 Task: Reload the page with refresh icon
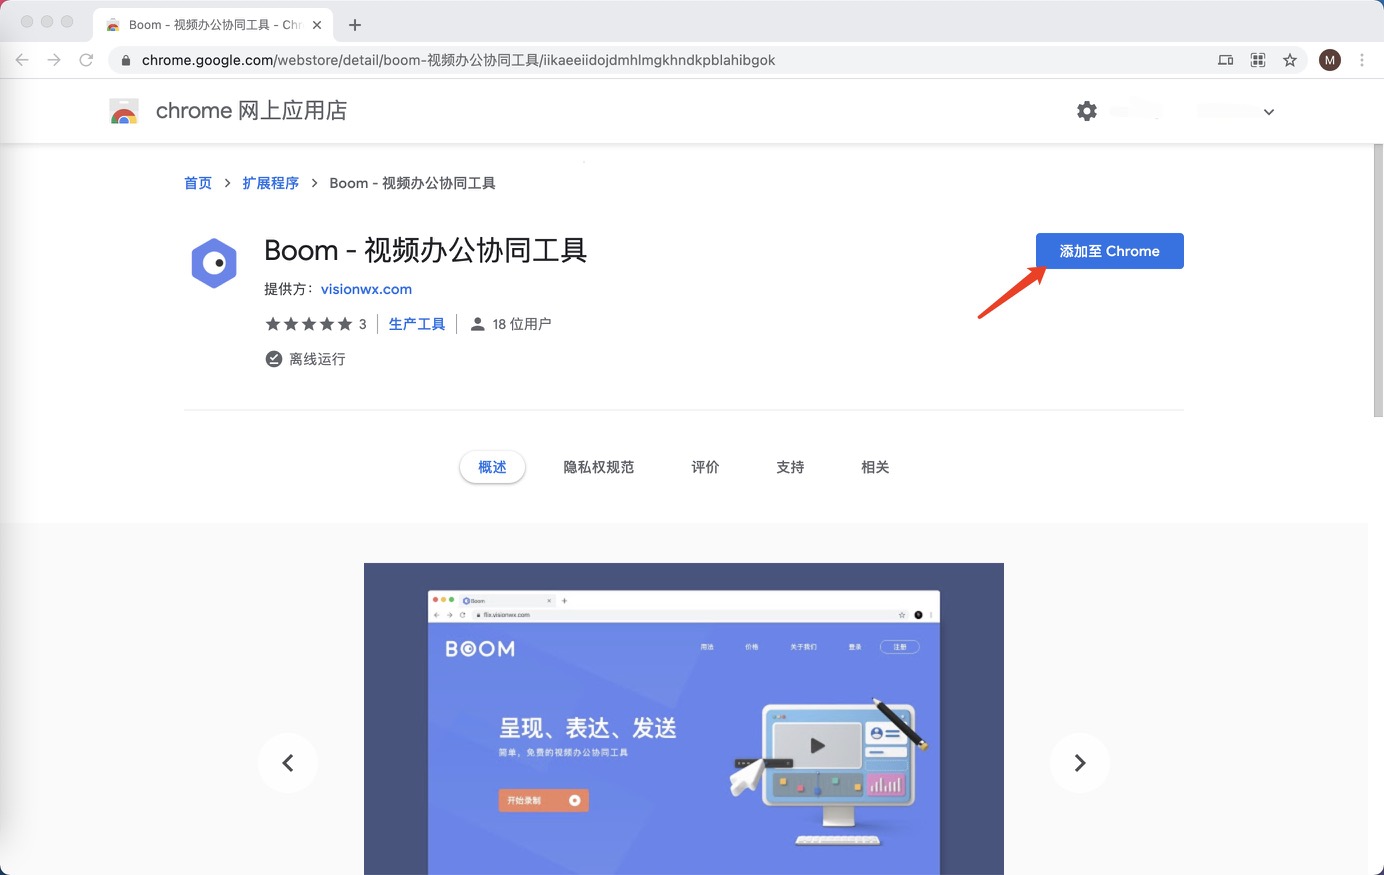click(86, 60)
